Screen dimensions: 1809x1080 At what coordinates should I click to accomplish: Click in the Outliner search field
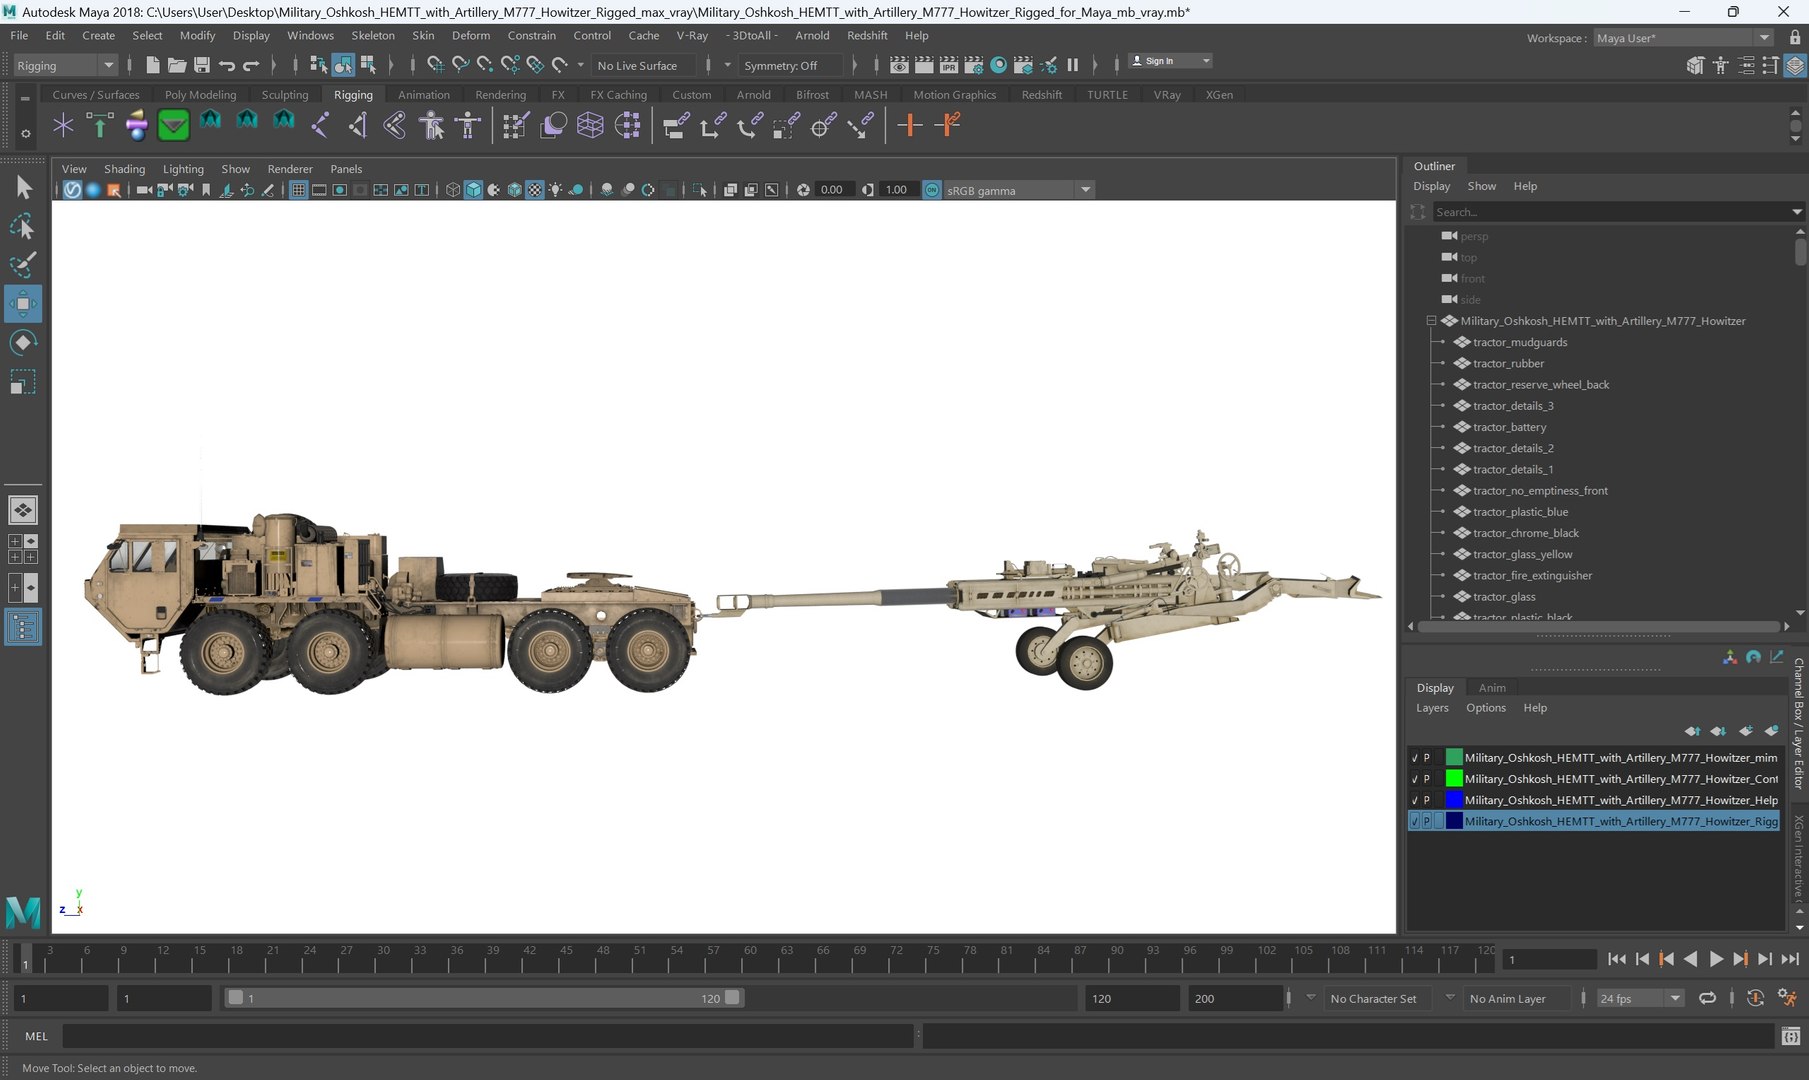(x=1612, y=212)
